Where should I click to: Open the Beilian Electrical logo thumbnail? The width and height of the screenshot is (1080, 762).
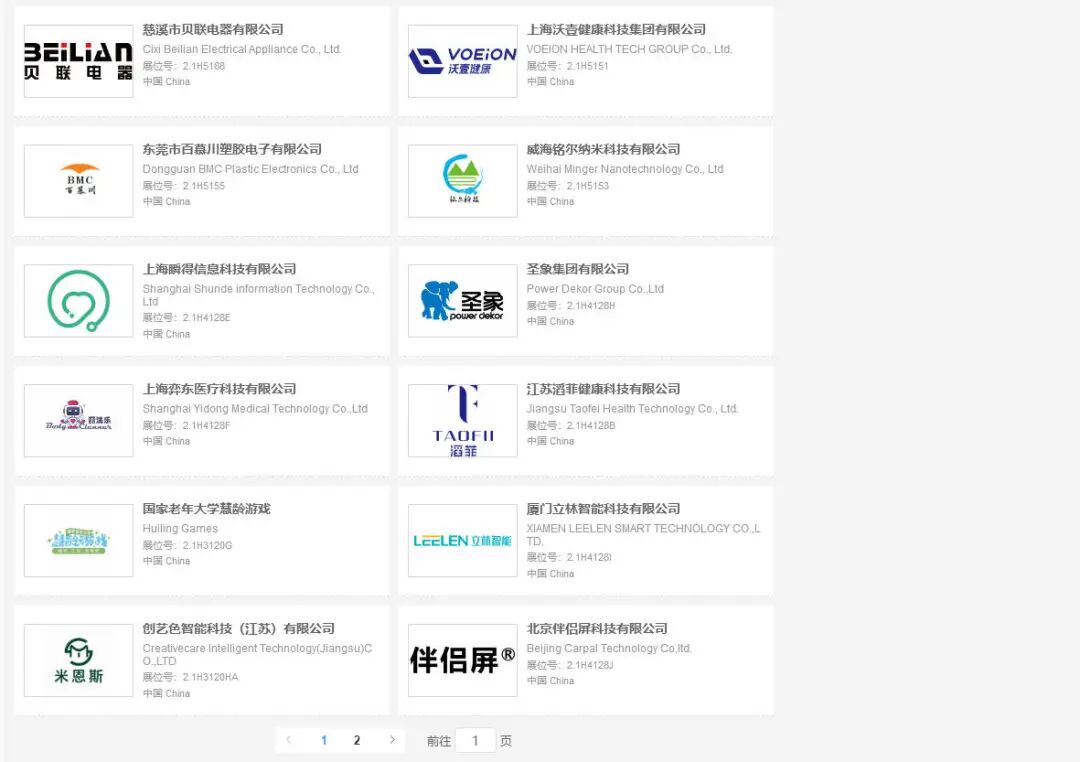pos(79,61)
